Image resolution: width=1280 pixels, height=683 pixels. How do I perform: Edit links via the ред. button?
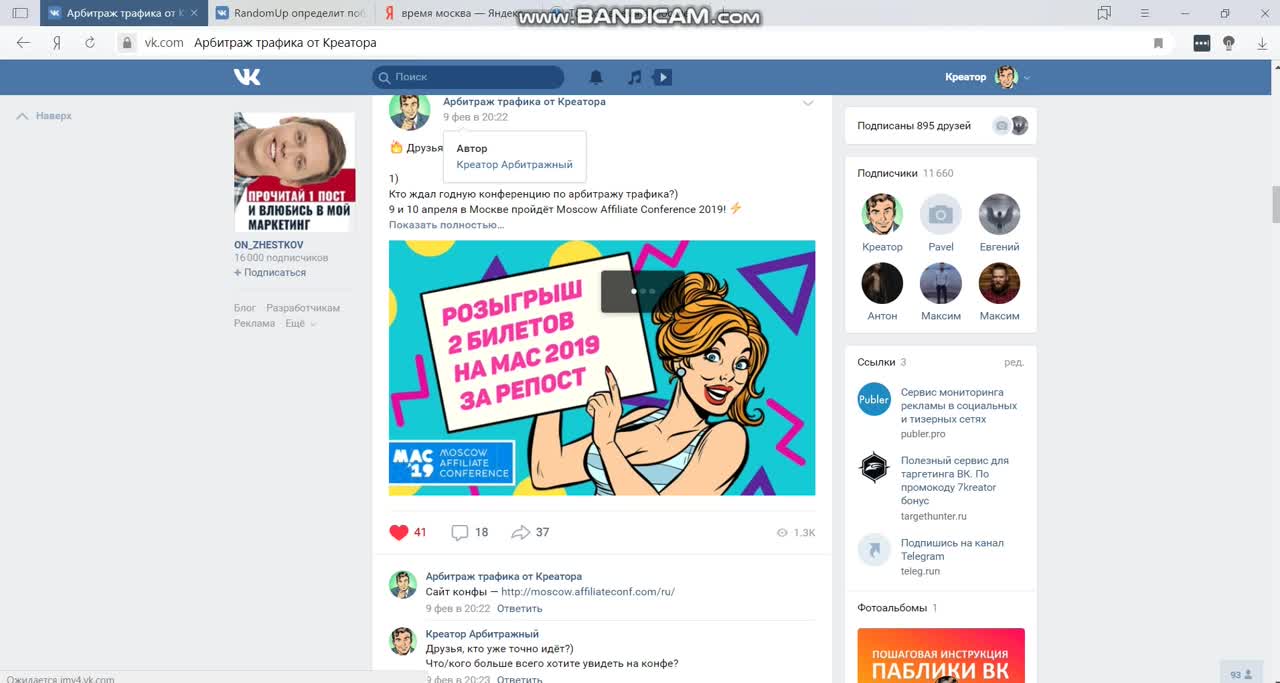(1014, 362)
